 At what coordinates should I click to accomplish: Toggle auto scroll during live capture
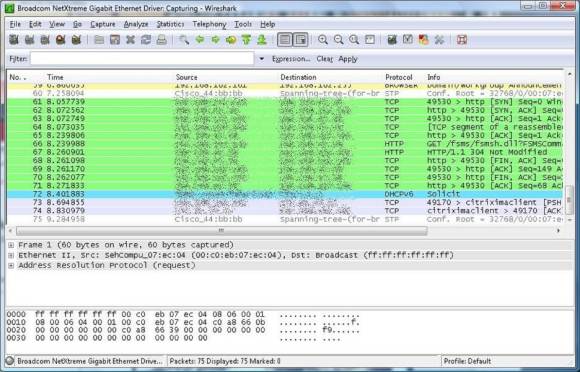pos(301,40)
